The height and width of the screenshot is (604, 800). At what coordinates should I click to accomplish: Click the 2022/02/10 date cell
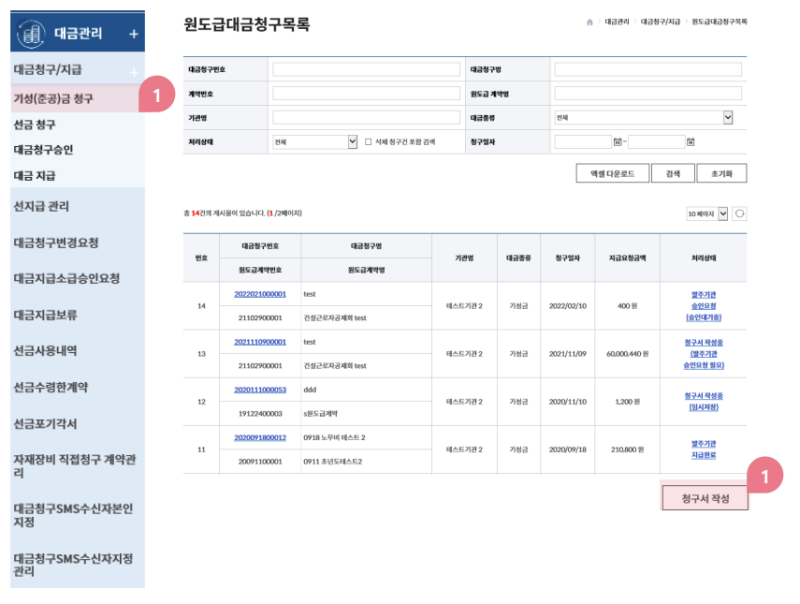tap(568, 306)
